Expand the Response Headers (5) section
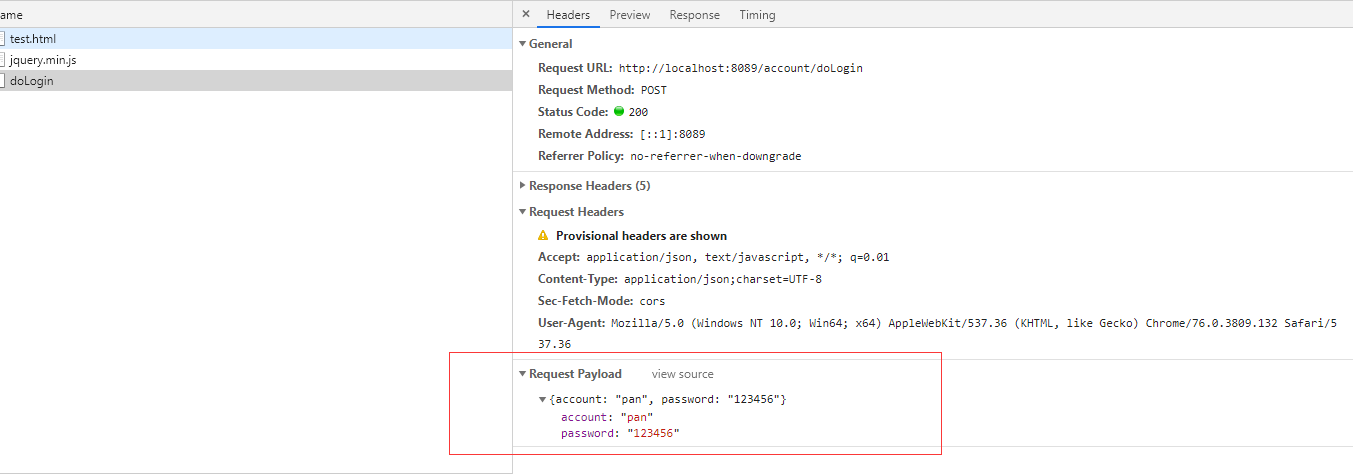1353x474 pixels. click(522, 186)
